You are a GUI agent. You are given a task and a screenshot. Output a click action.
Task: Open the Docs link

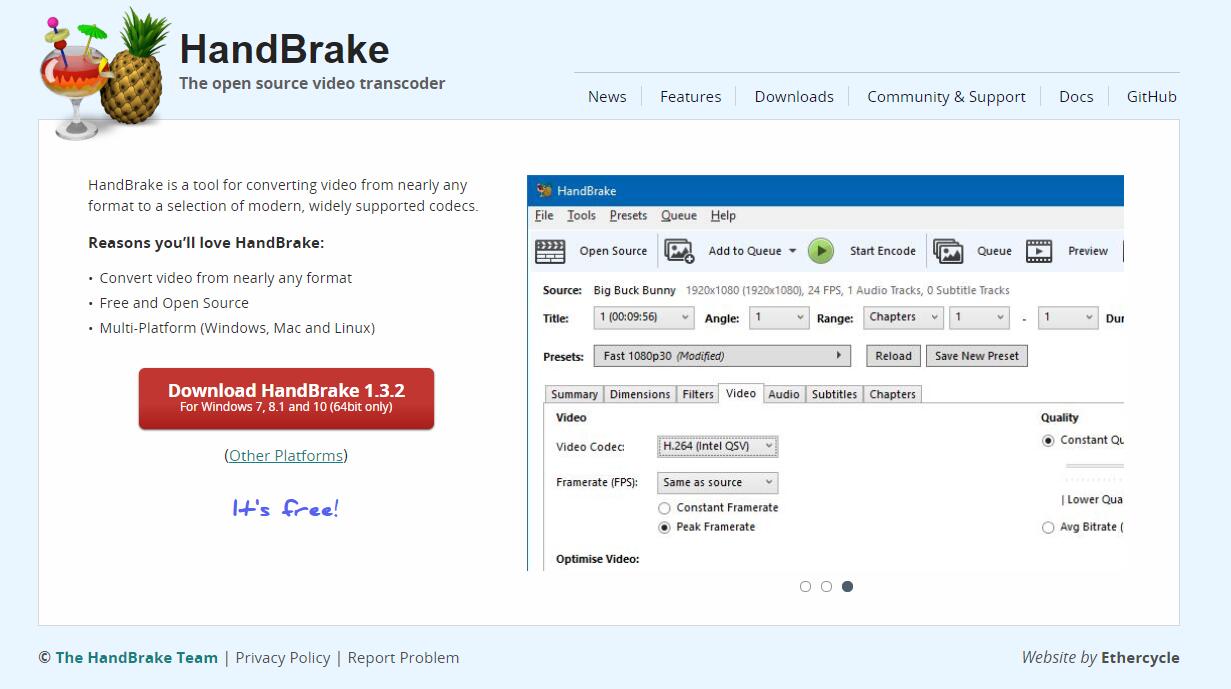pyautogui.click(x=1076, y=96)
